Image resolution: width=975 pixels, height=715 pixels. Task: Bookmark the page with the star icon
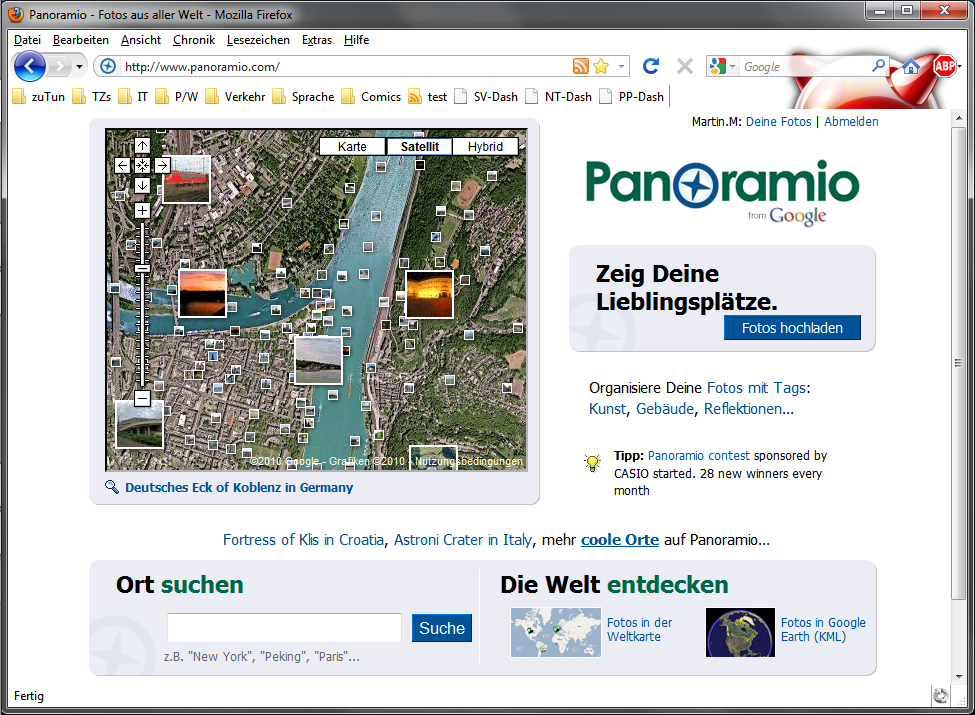(601, 66)
